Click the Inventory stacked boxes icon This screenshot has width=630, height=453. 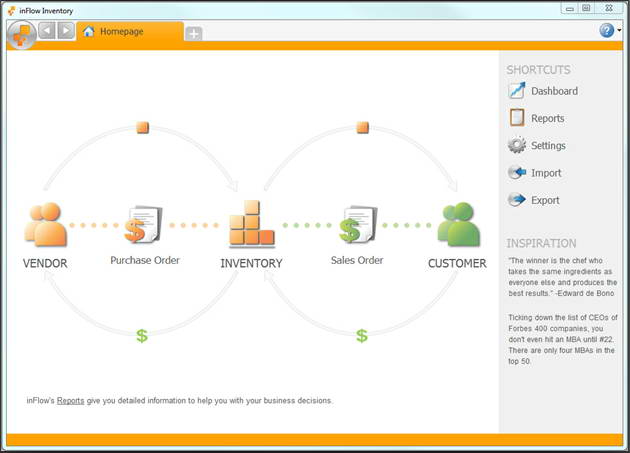pos(252,223)
